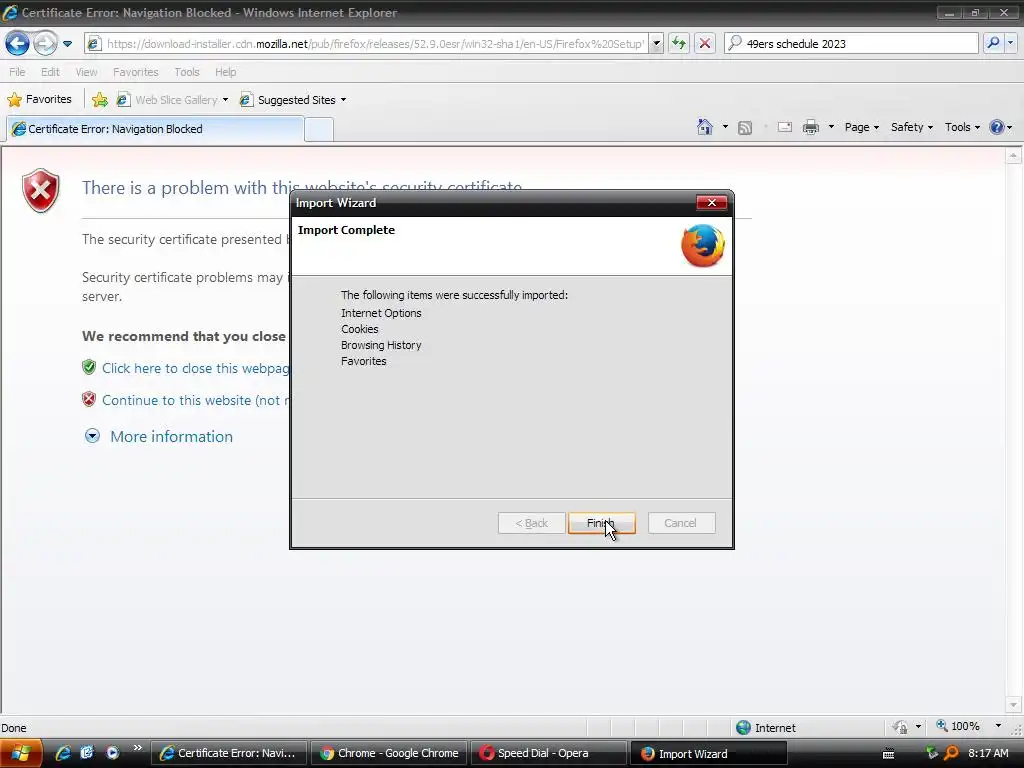Image resolution: width=1024 pixels, height=768 pixels.
Task: Switch to Chrome - Google Chrome taskbar button
Action: [389, 753]
